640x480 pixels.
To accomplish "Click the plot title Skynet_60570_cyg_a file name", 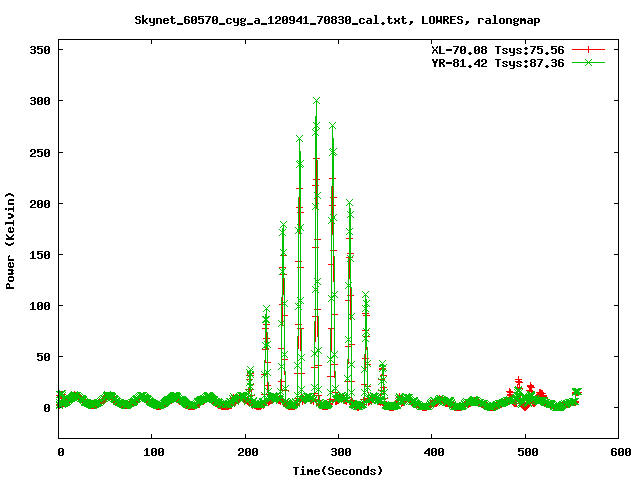I will coord(271,20).
